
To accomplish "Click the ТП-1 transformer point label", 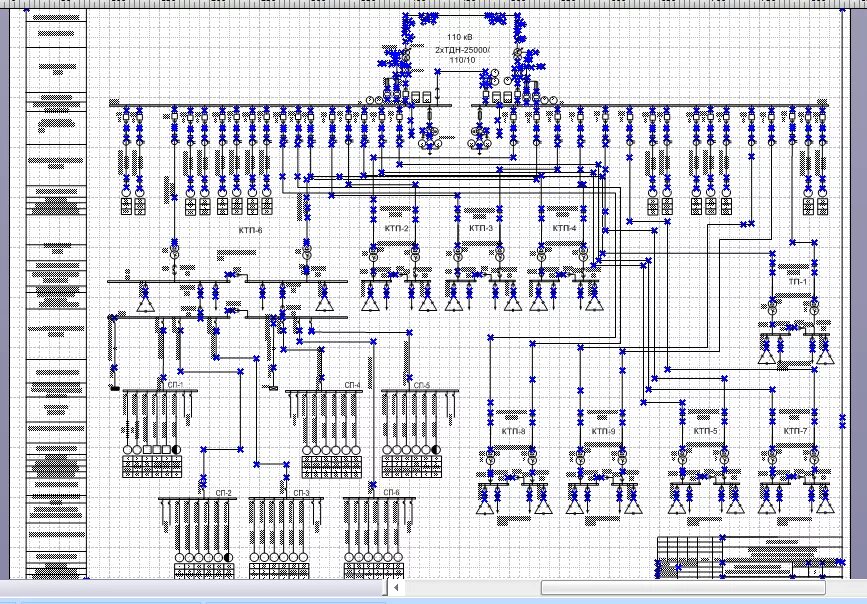I will 797,282.
